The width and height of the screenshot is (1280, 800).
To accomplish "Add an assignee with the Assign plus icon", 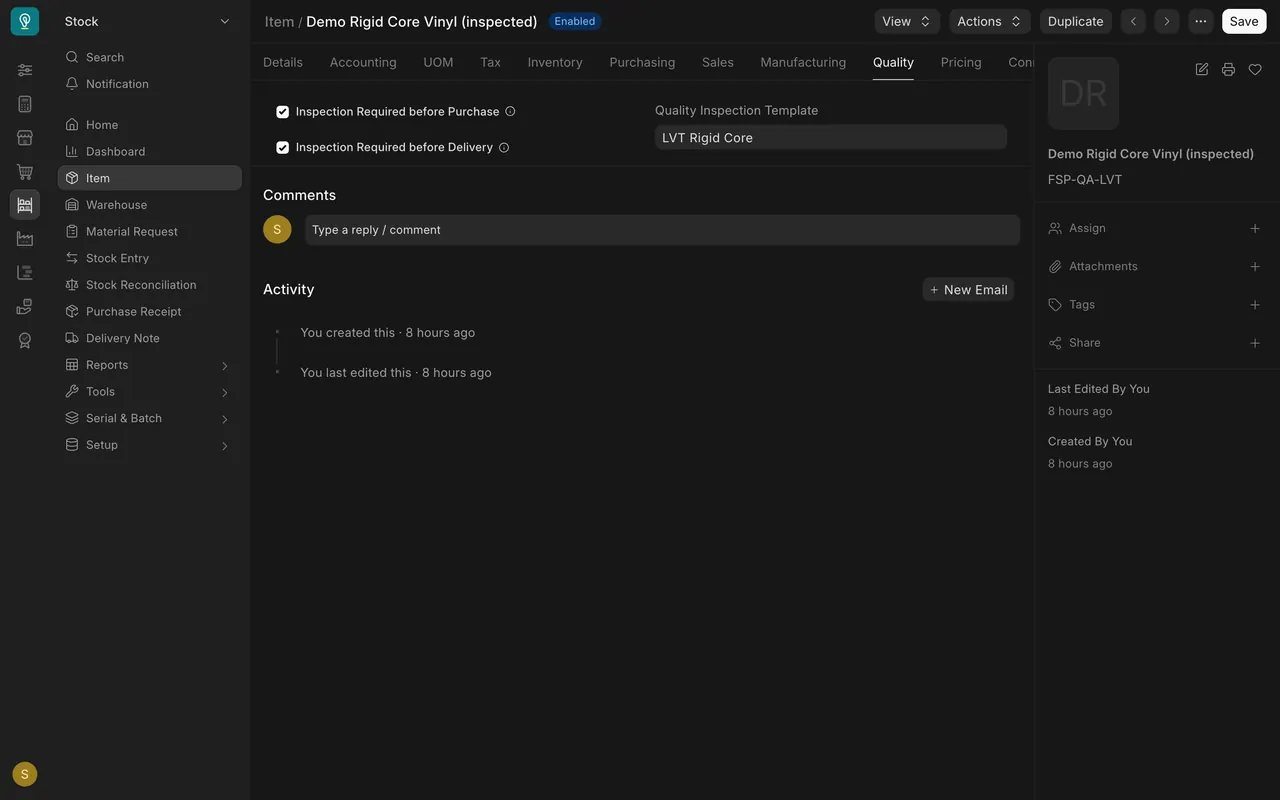I will point(1255,229).
